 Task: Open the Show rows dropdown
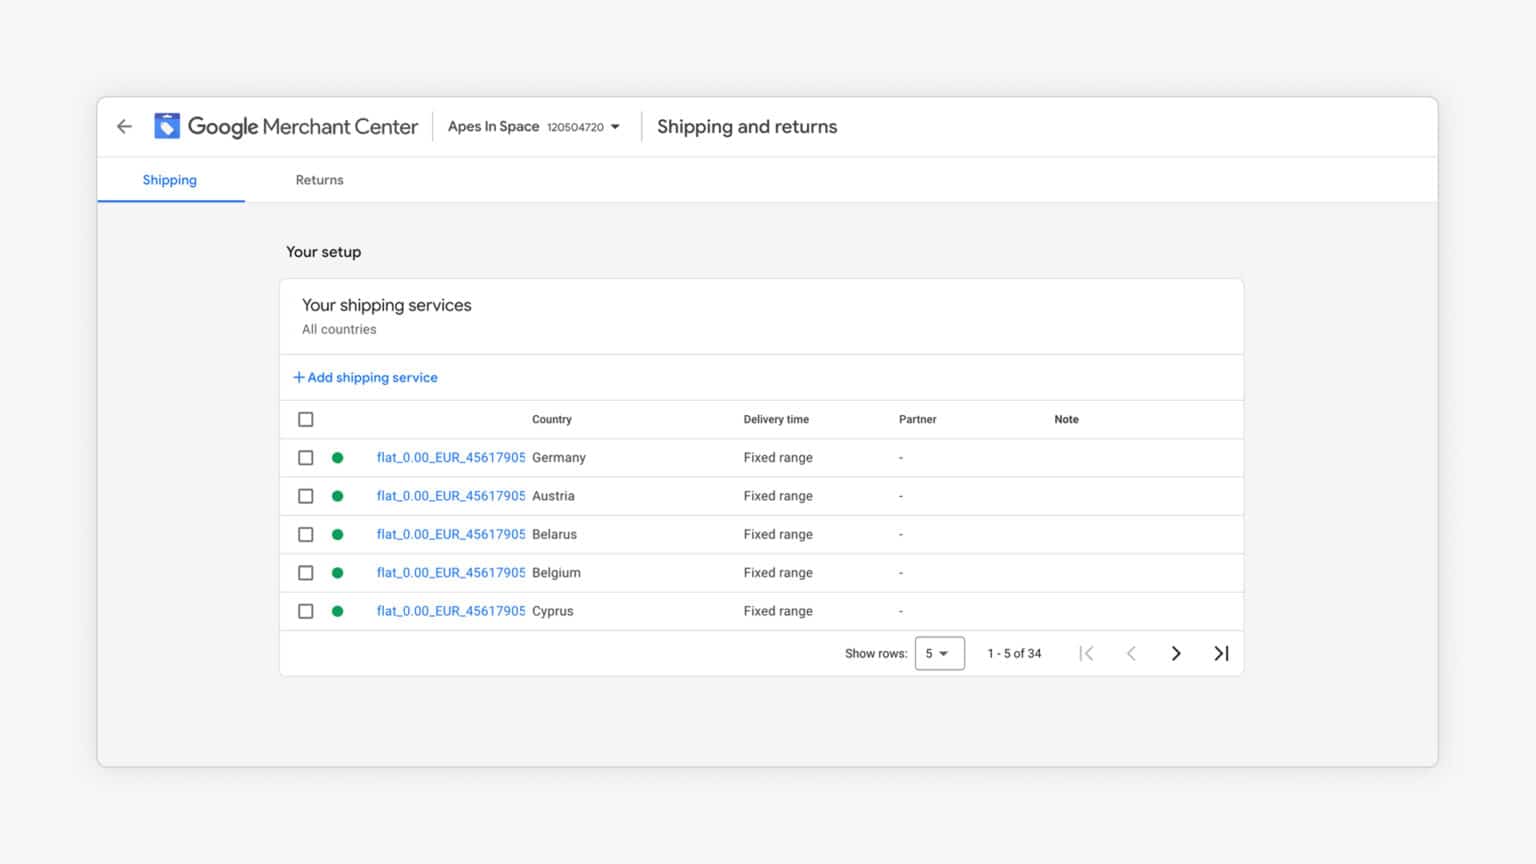tap(939, 653)
